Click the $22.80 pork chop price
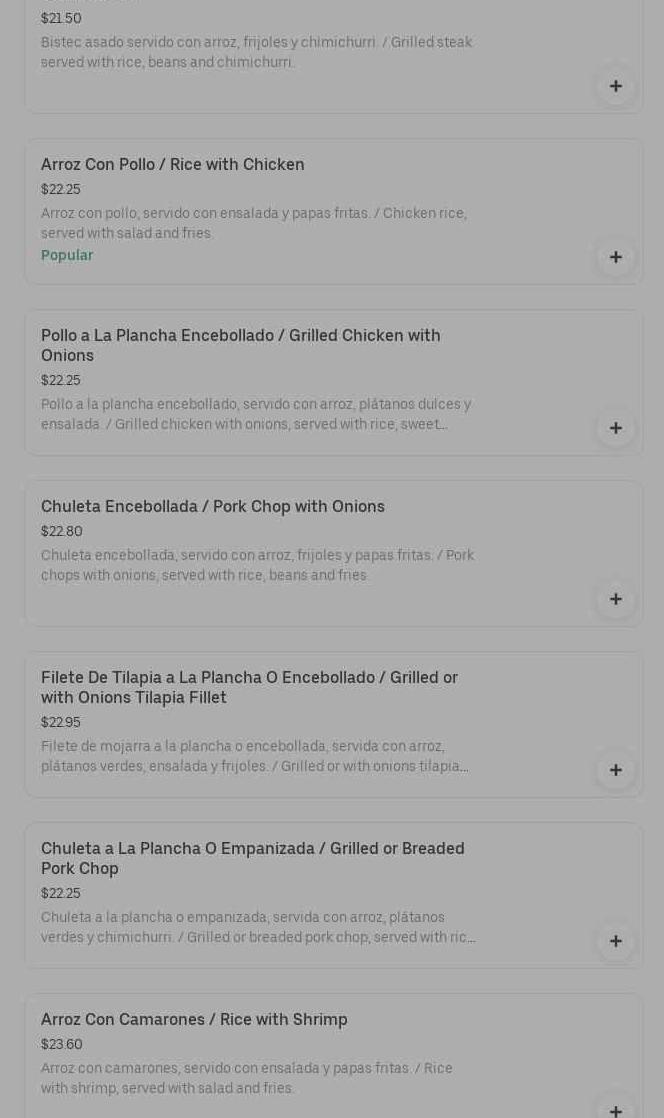664x1118 pixels. point(62,532)
